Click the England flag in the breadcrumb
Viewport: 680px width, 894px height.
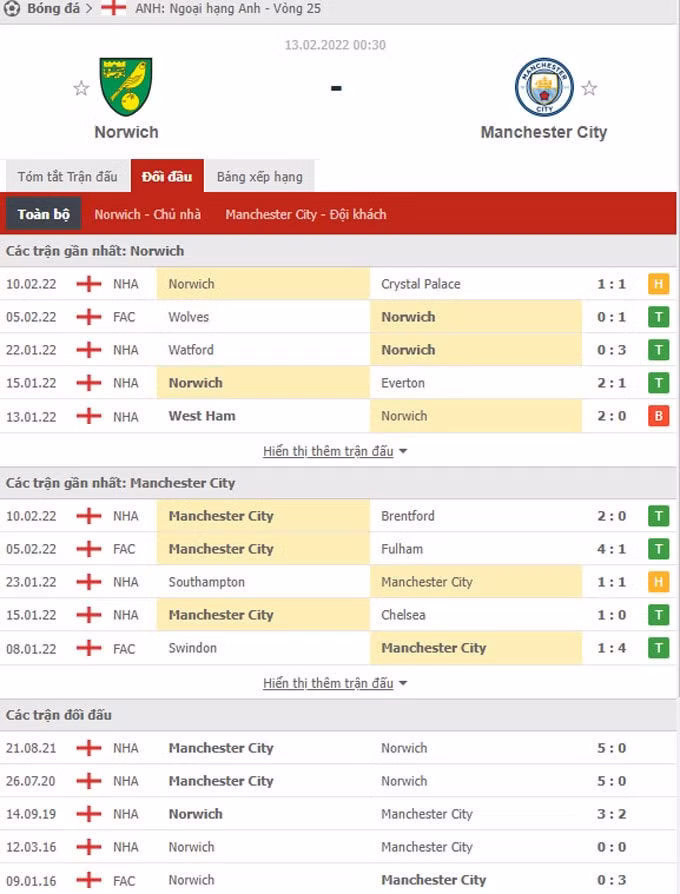click(x=113, y=8)
